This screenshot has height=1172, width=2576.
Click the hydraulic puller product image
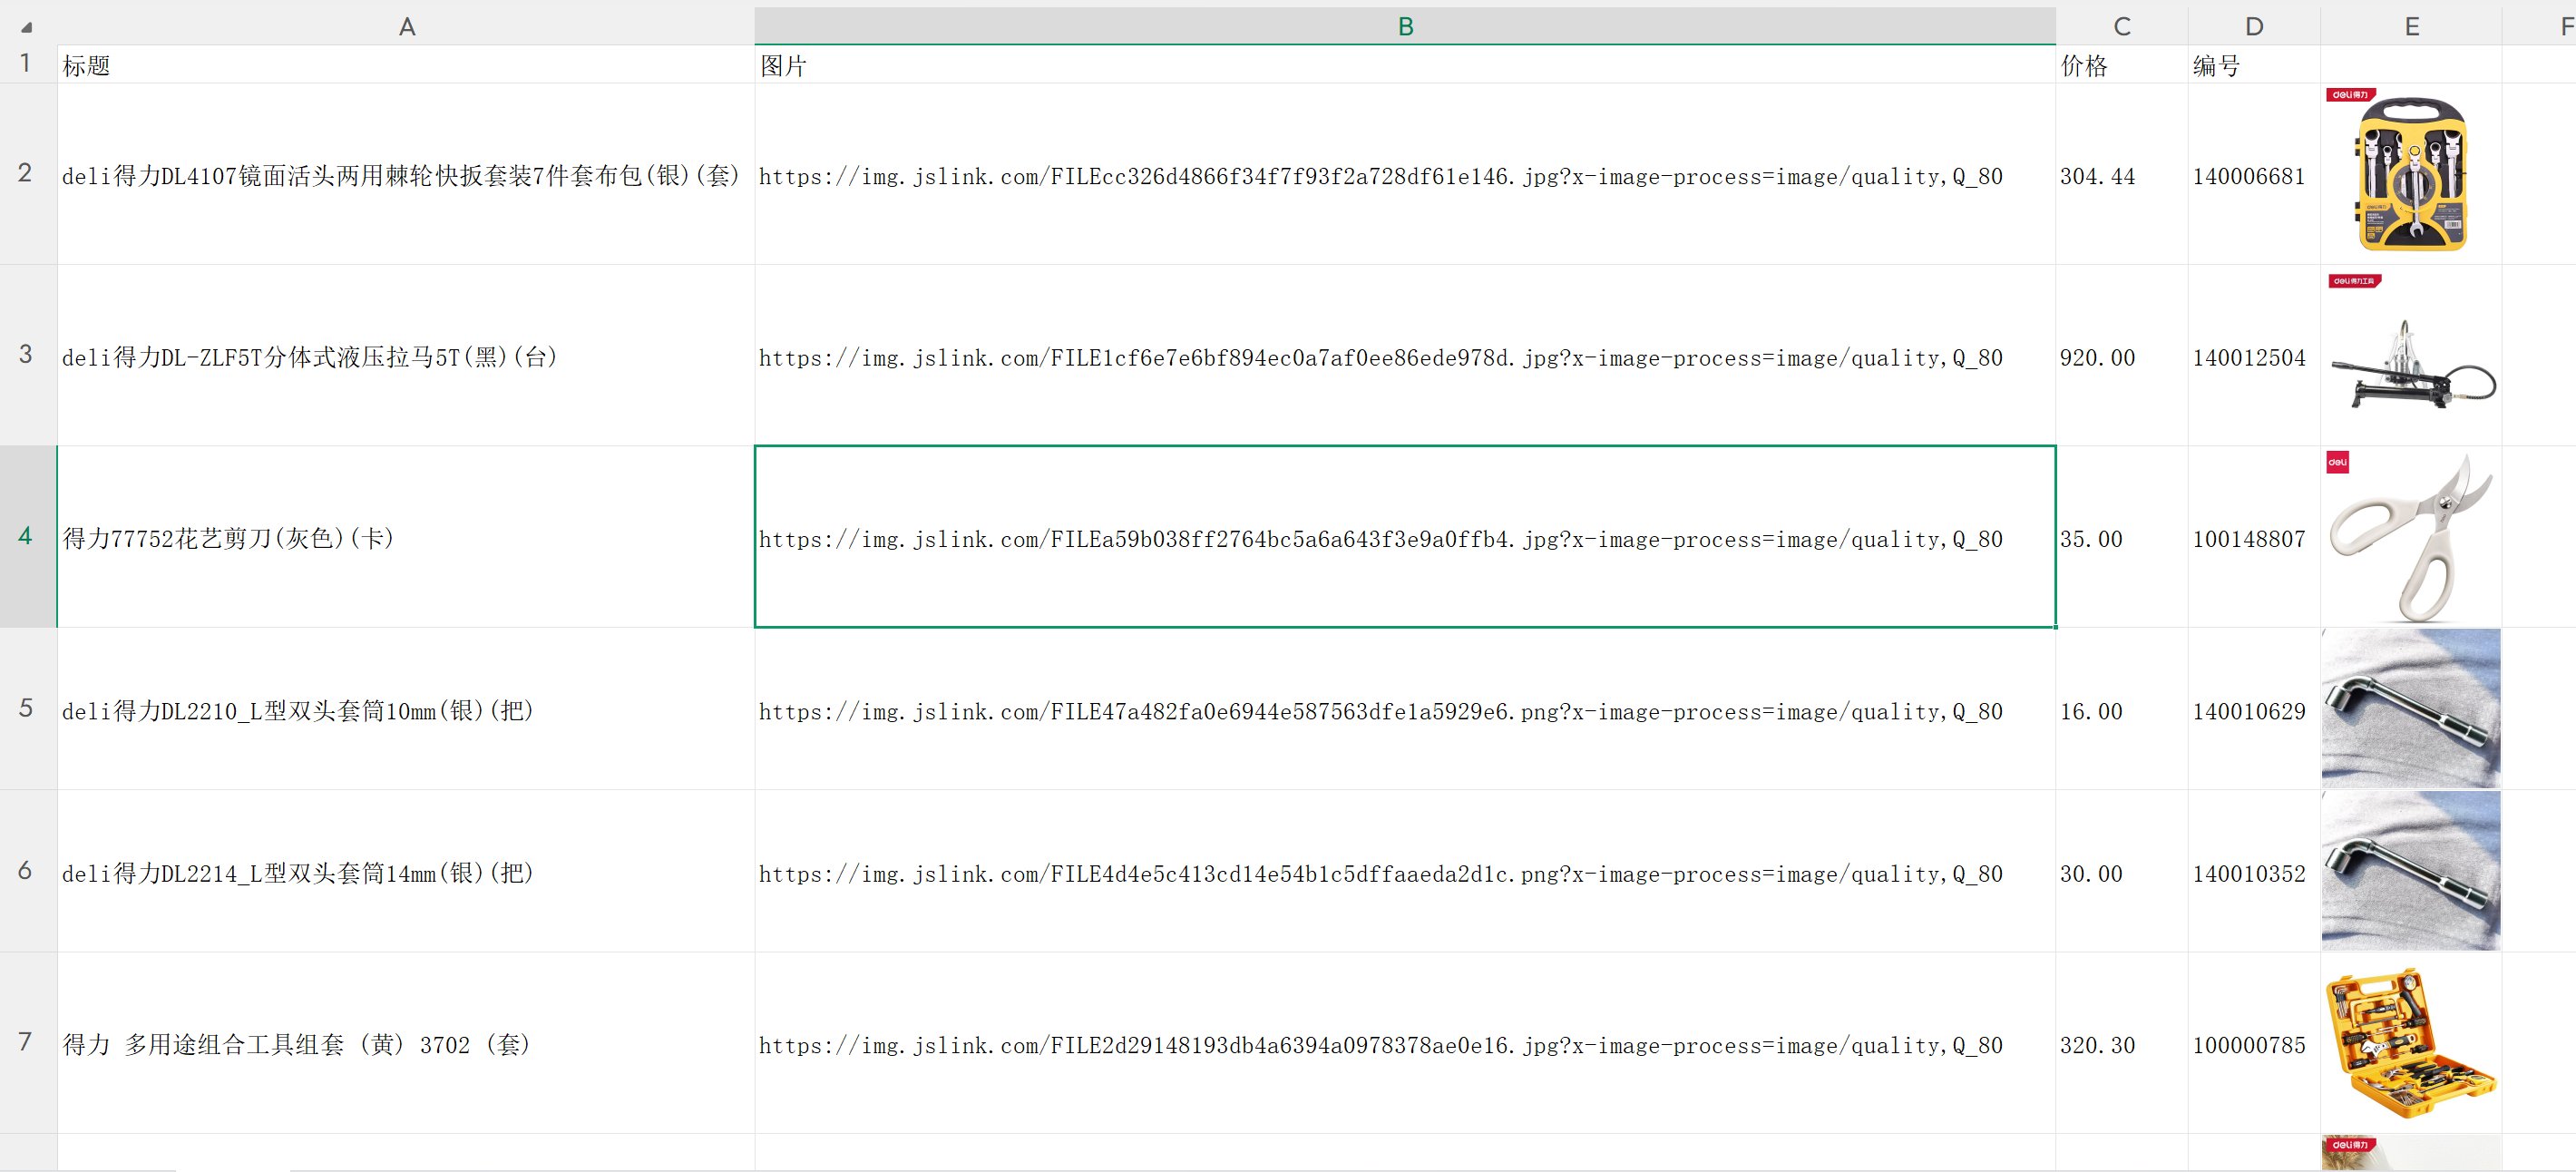(2410, 355)
